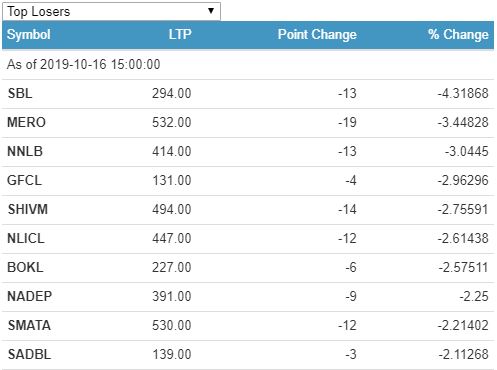
Task: Open the NLICL symbol link
Action: click(26, 238)
